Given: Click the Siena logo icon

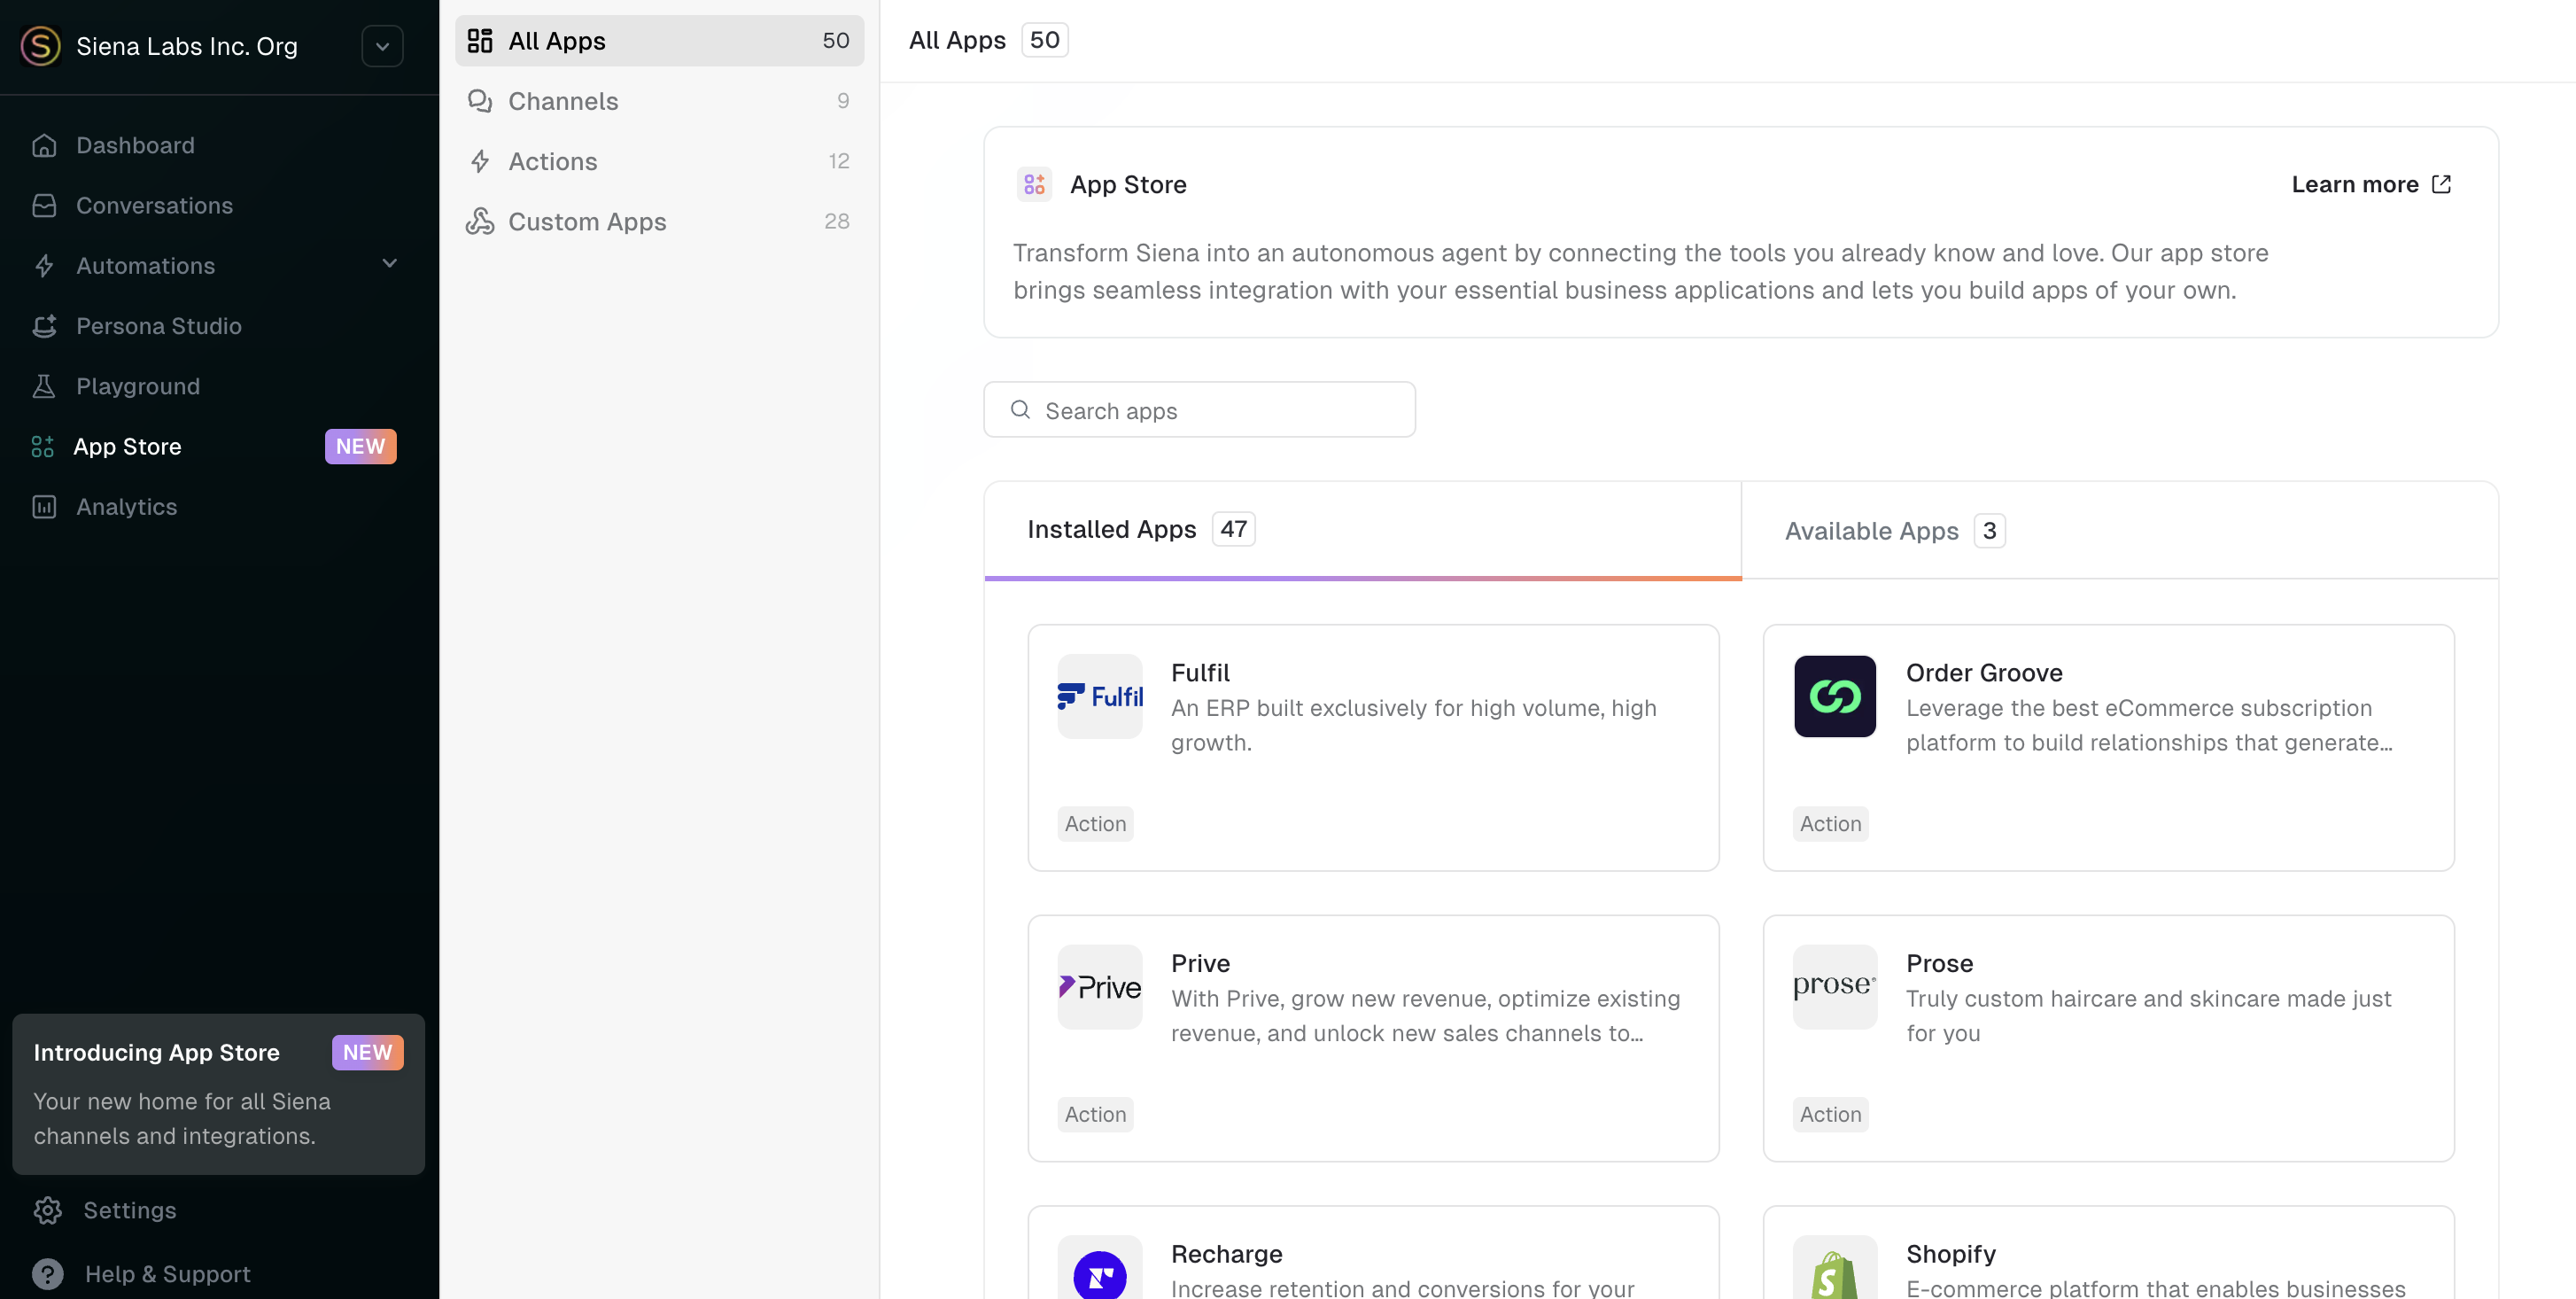Looking at the screenshot, I should tap(41, 46).
